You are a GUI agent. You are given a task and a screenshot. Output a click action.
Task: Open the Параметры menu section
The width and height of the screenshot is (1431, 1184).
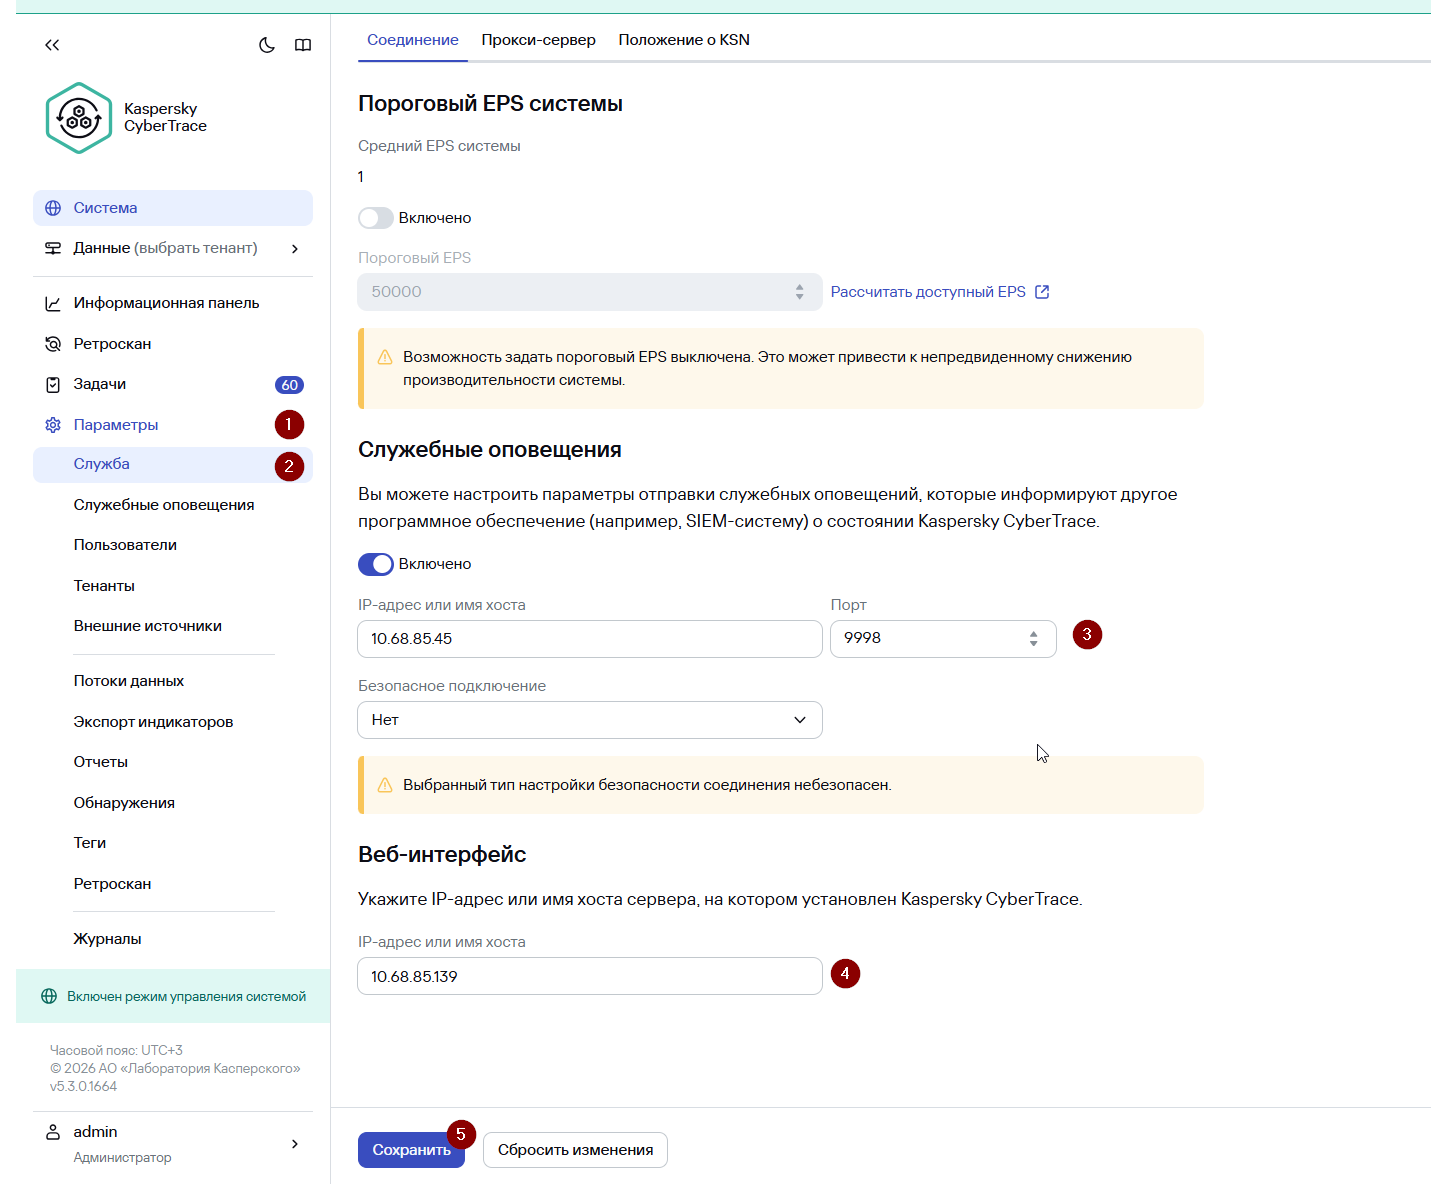click(173, 425)
